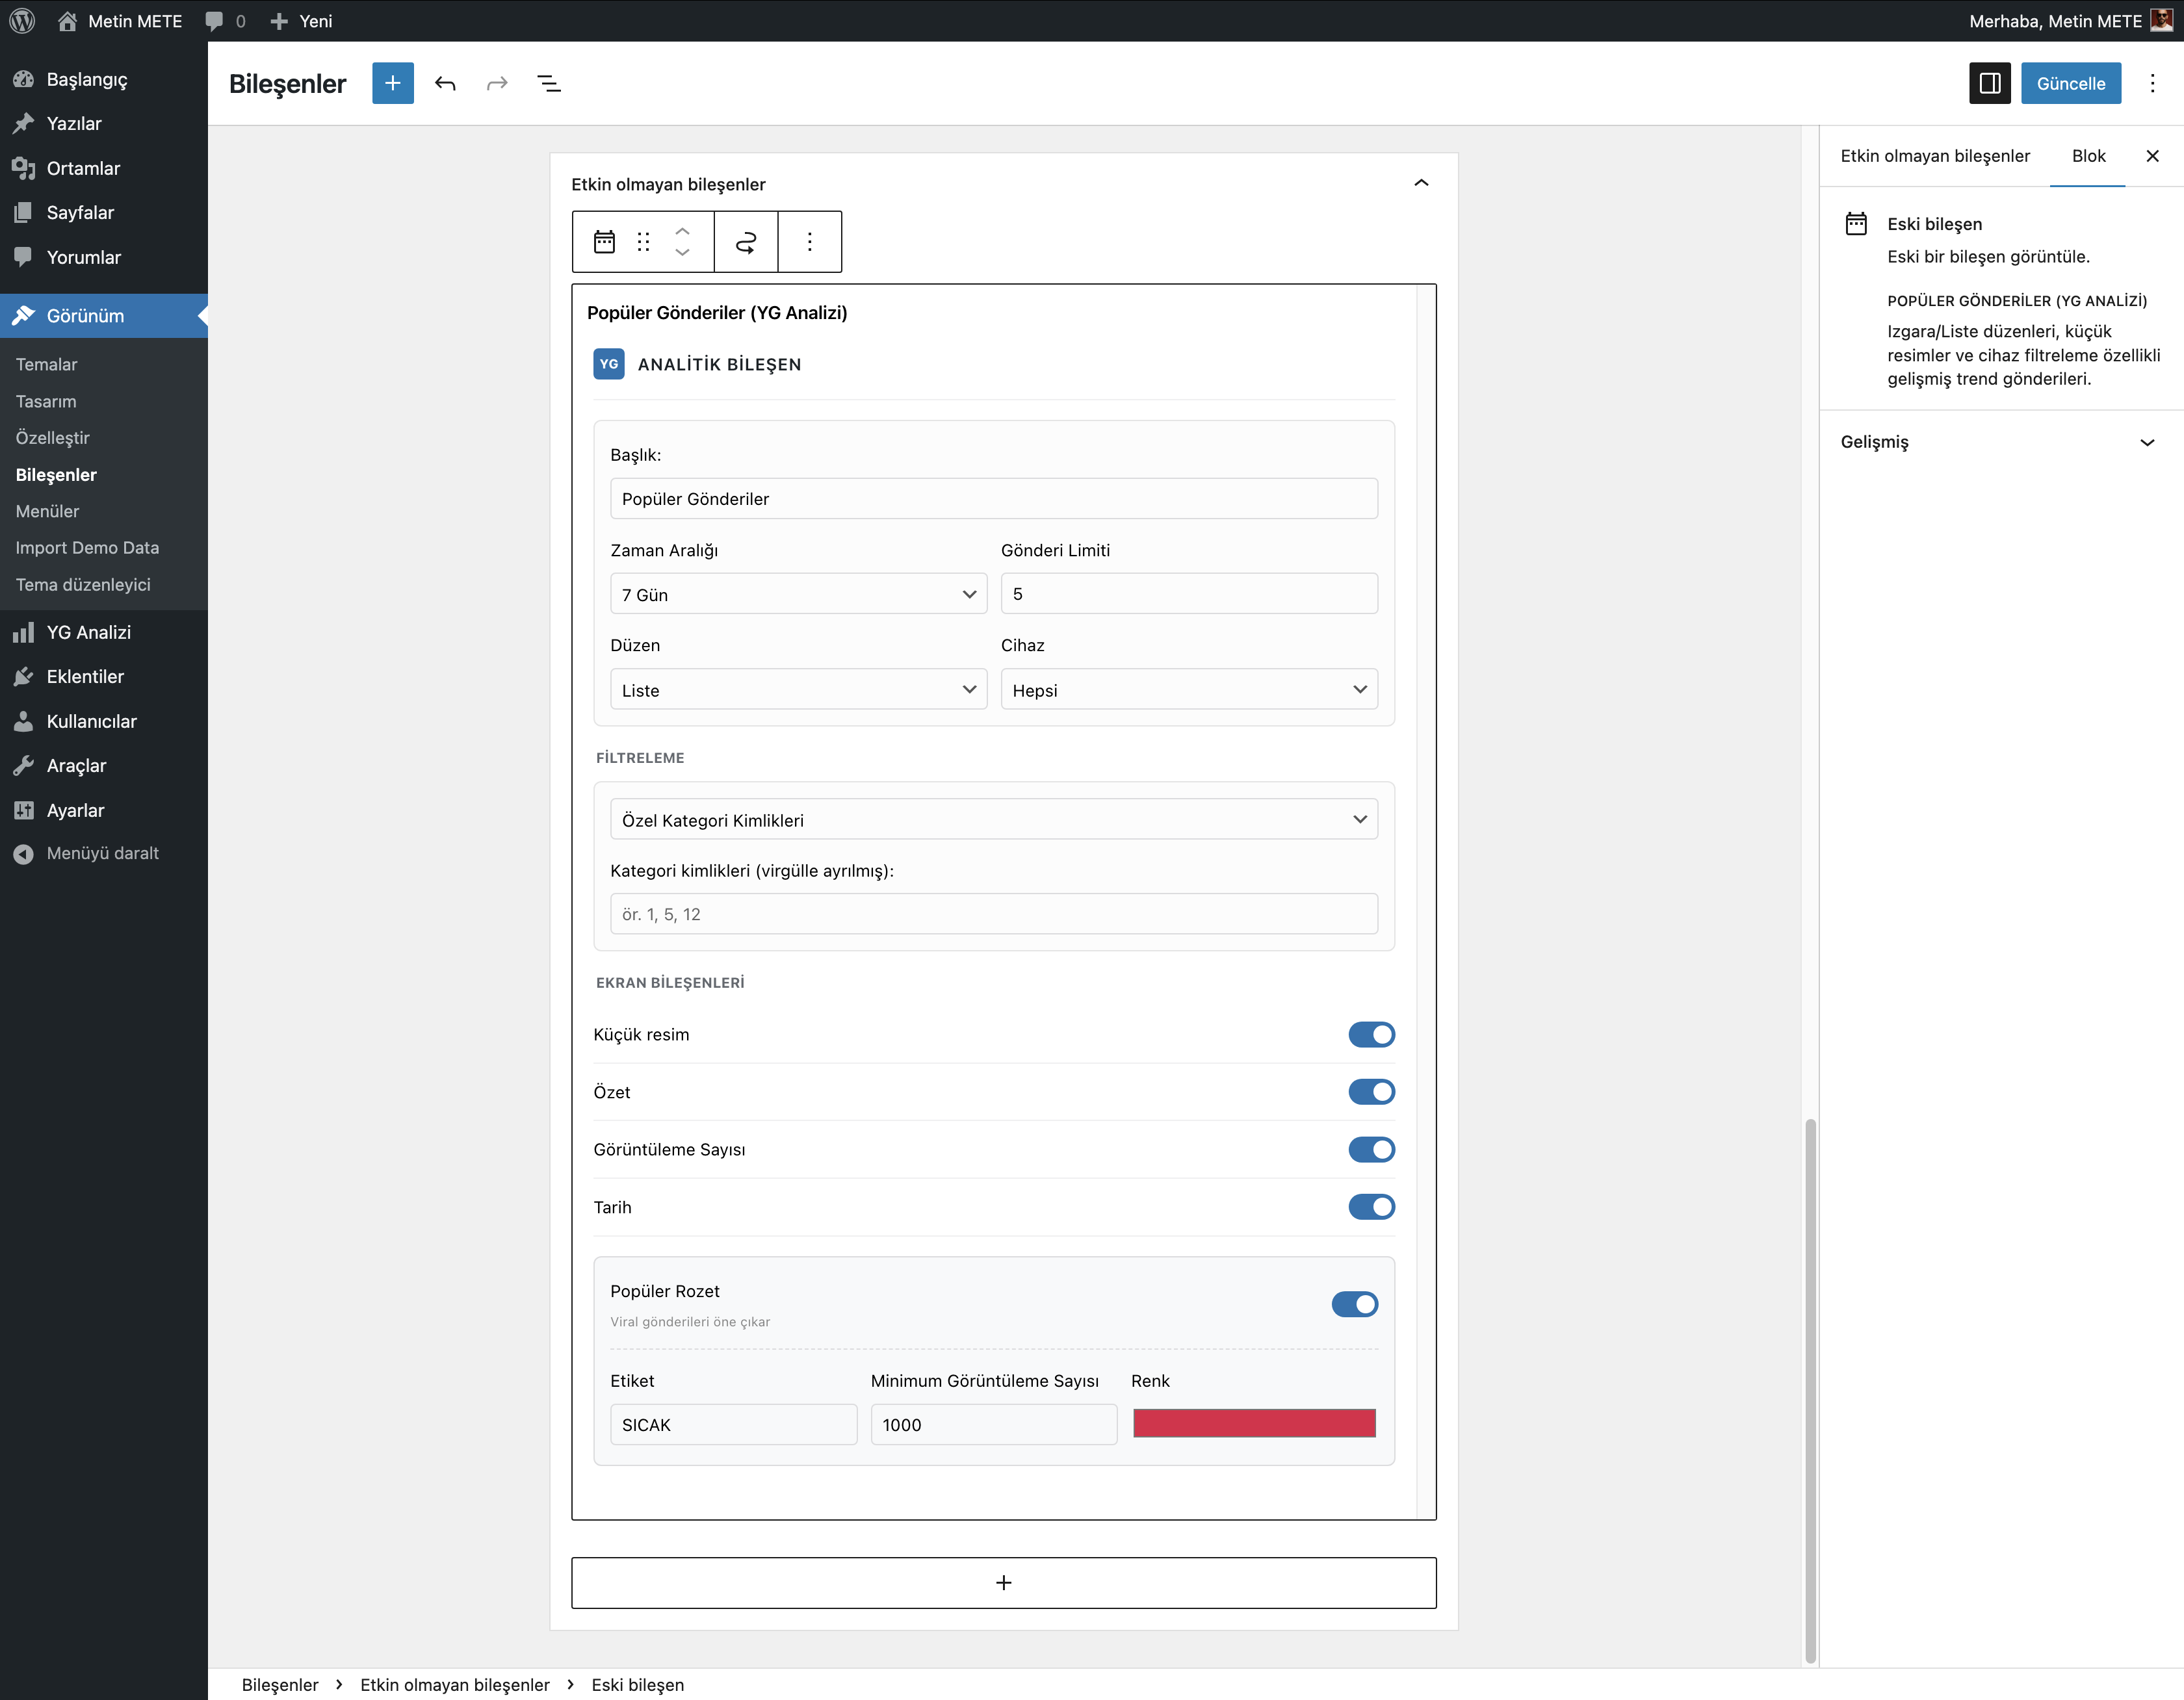Viewport: 2184px width, 1700px height.
Task: Click the move-to-widget-area icon in block toolbar
Action: tap(746, 242)
